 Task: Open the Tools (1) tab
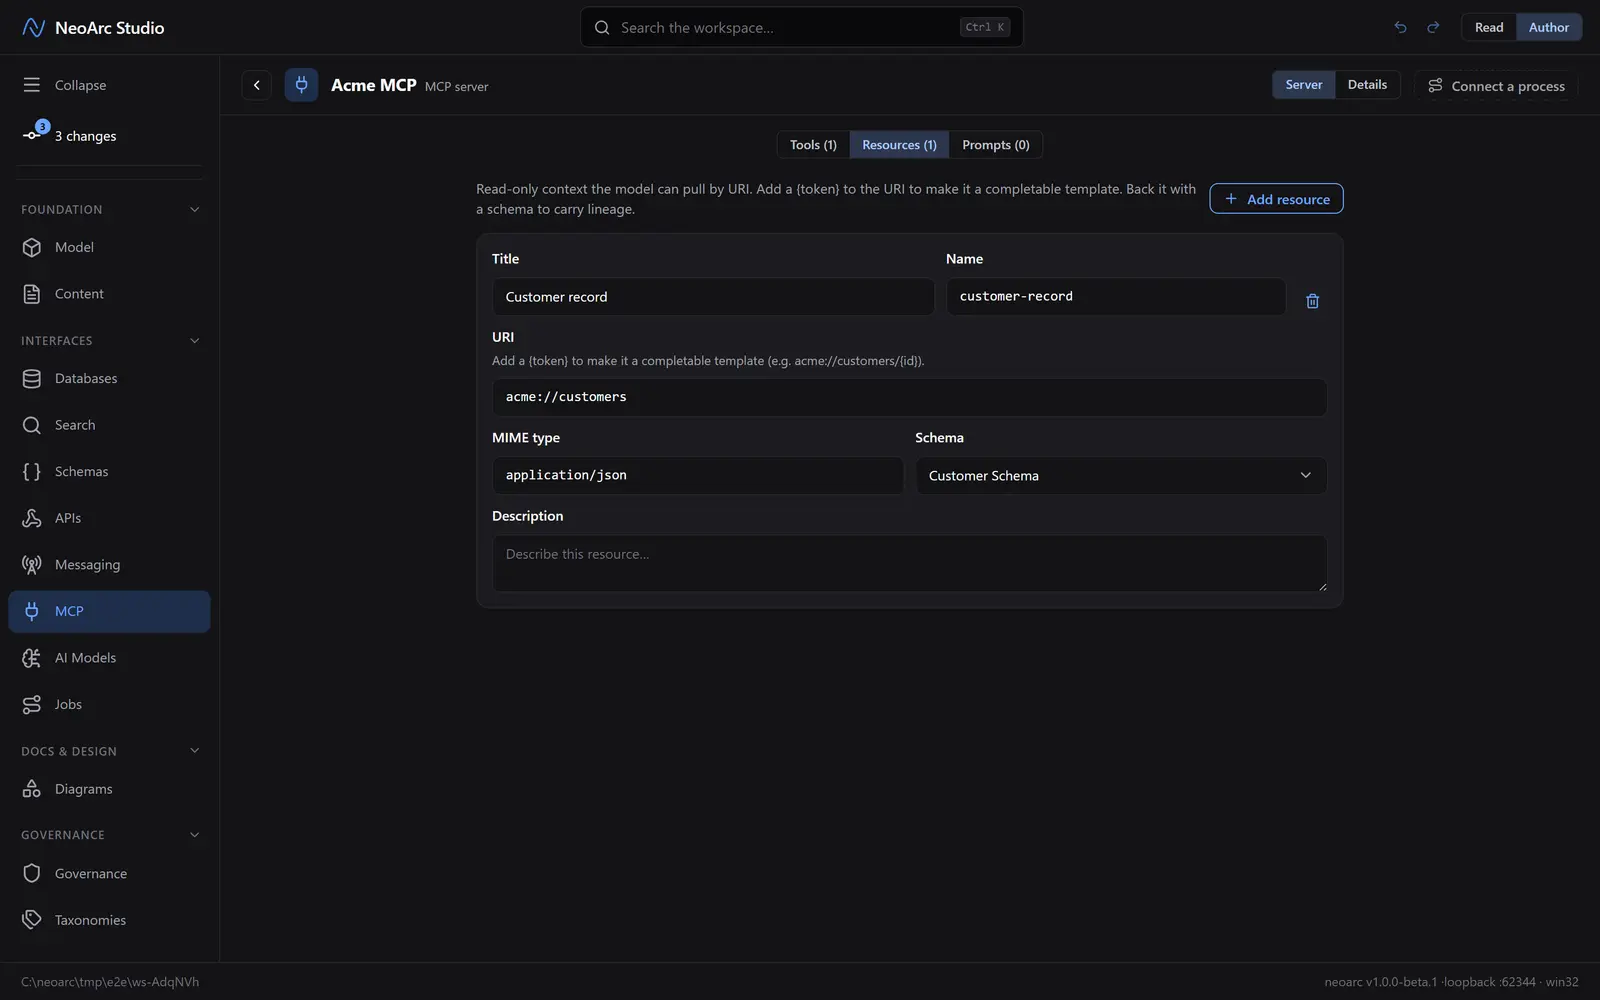coord(813,145)
